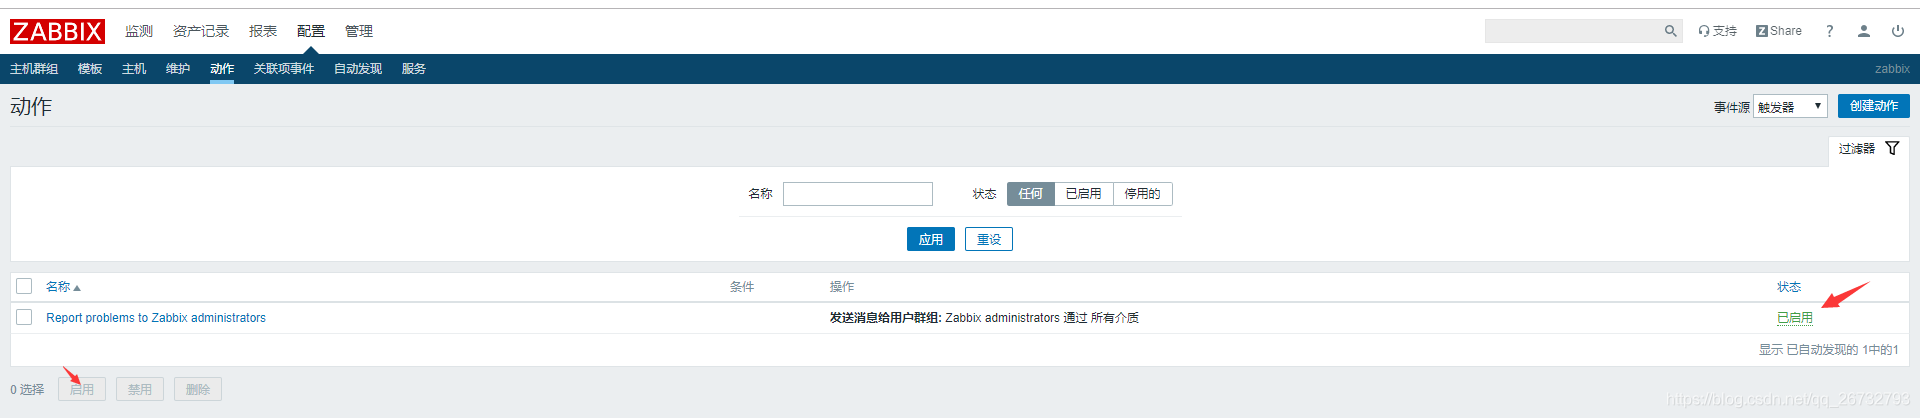Go to 模板 submenu

pyautogui.click(x=90, y=69)
